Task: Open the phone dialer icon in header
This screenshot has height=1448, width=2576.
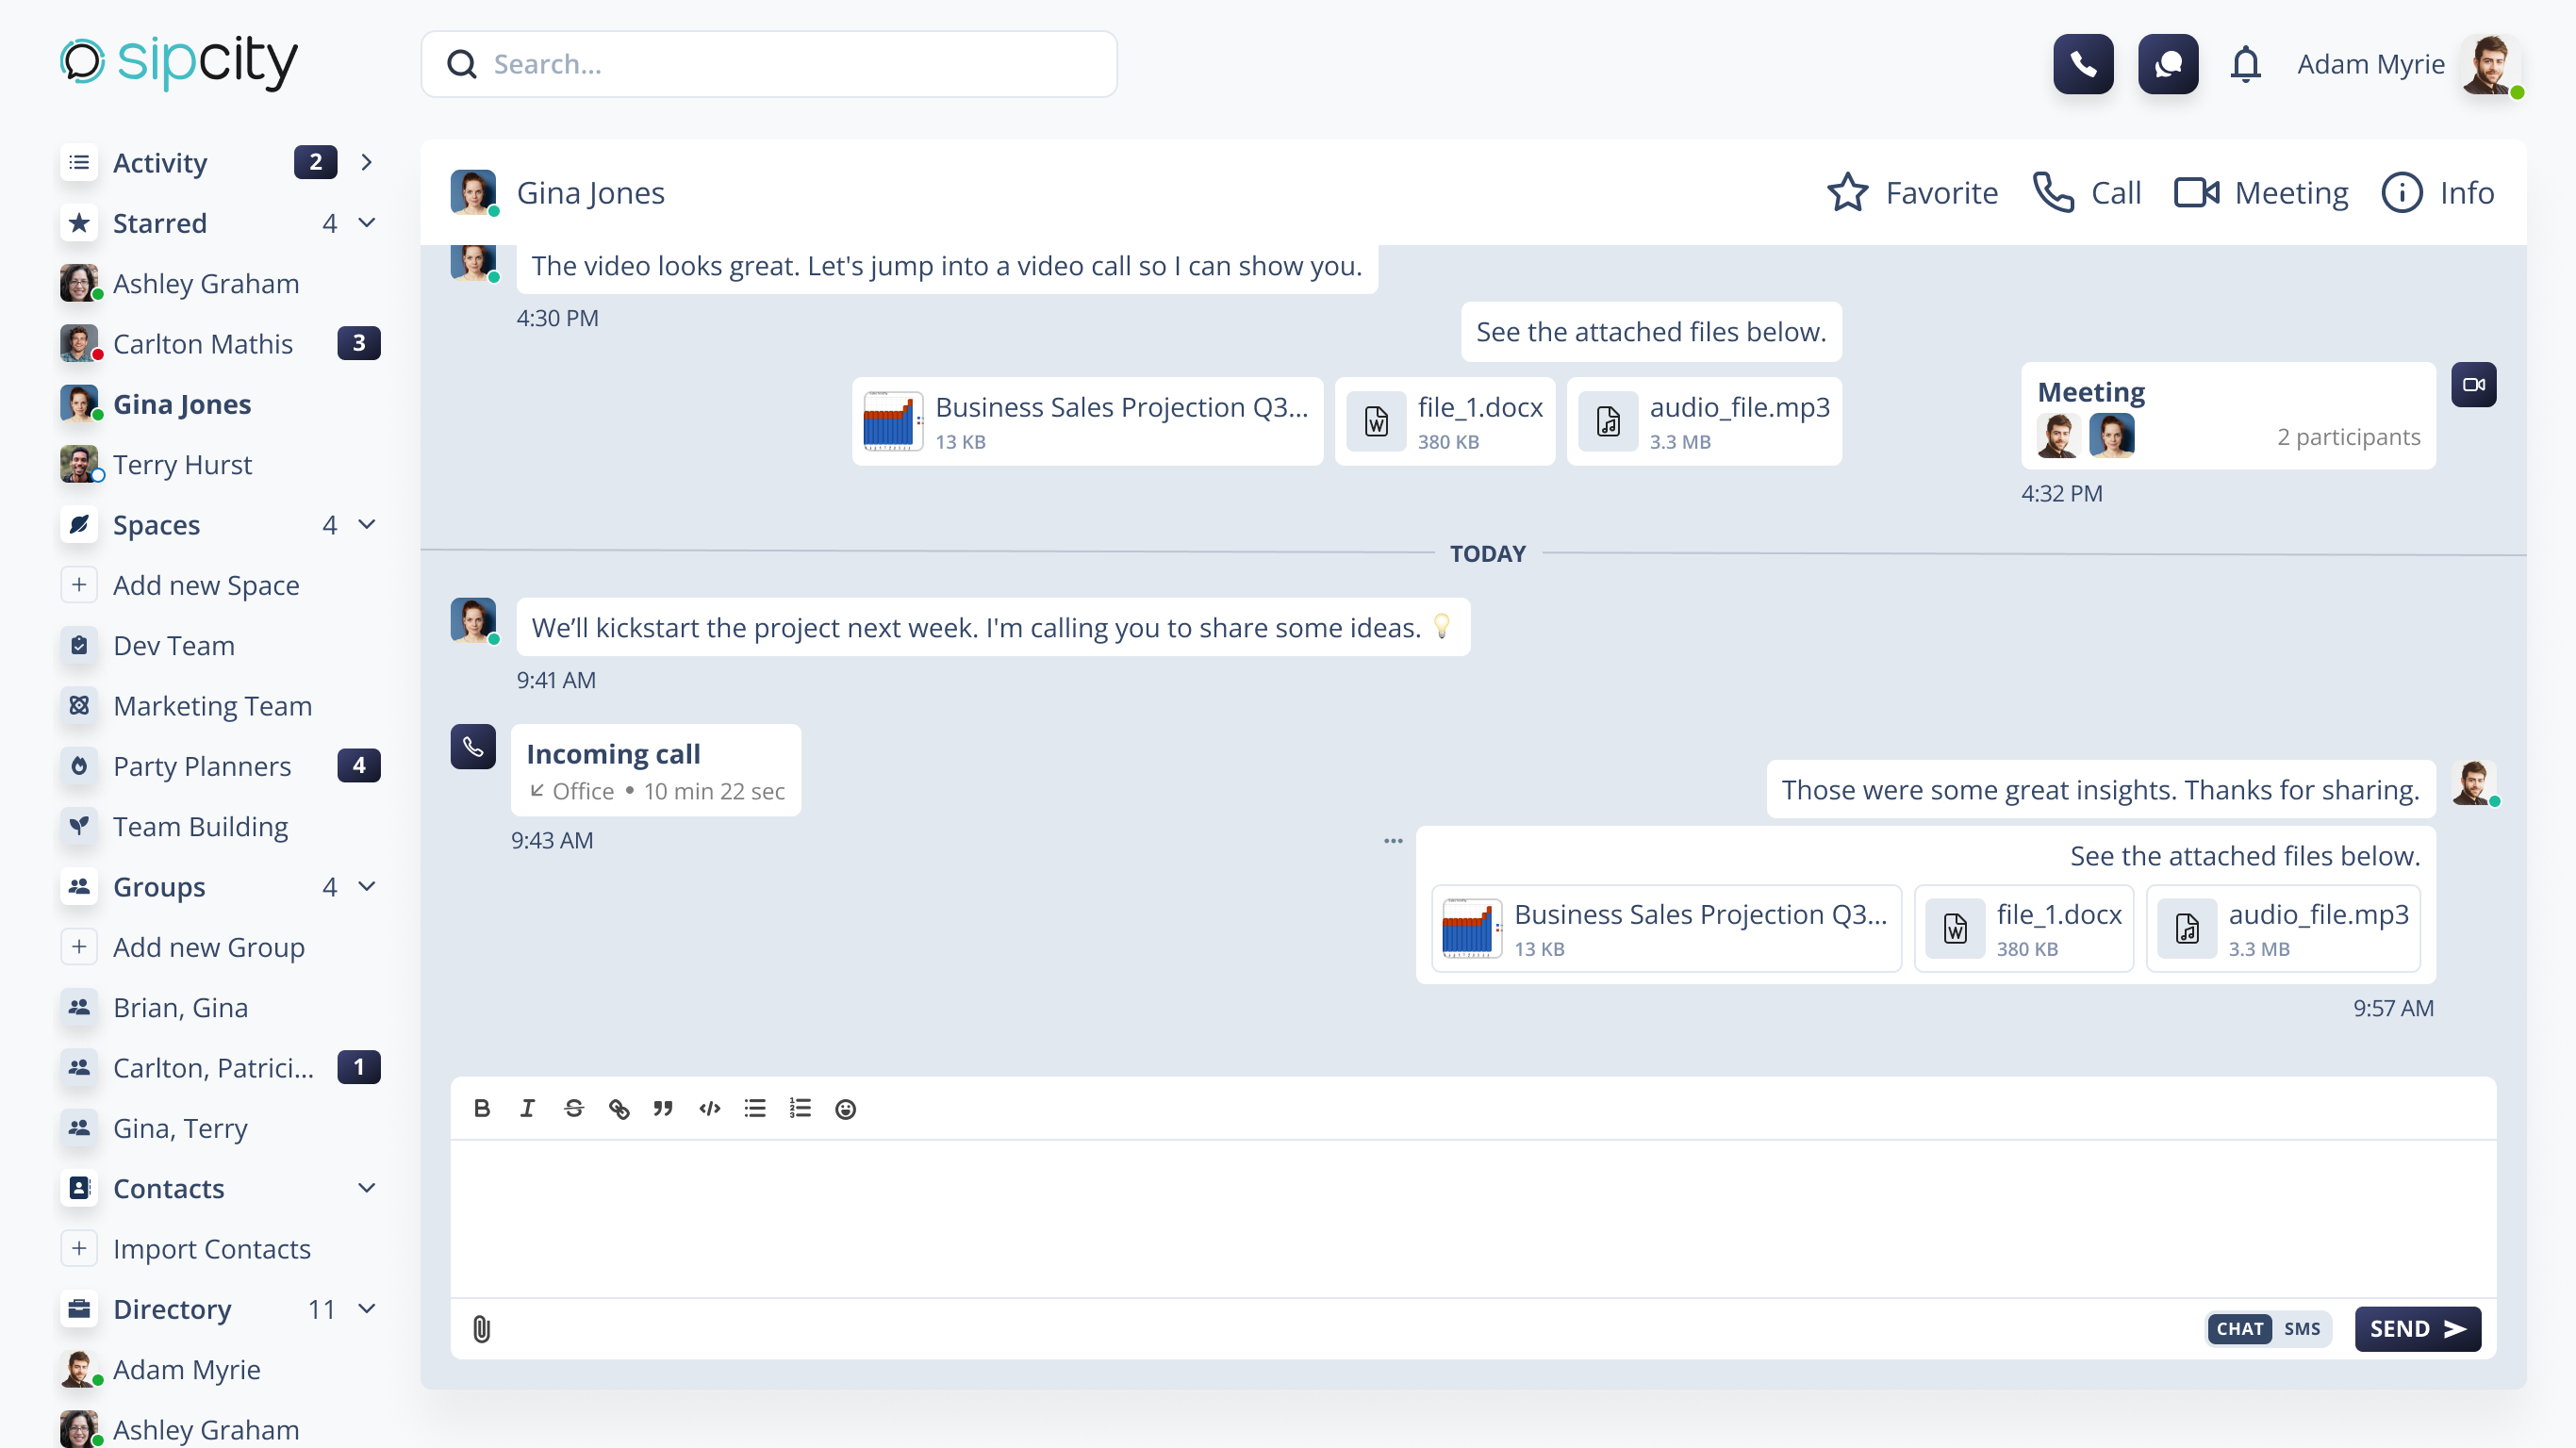Action: [x=2083, y=64]
